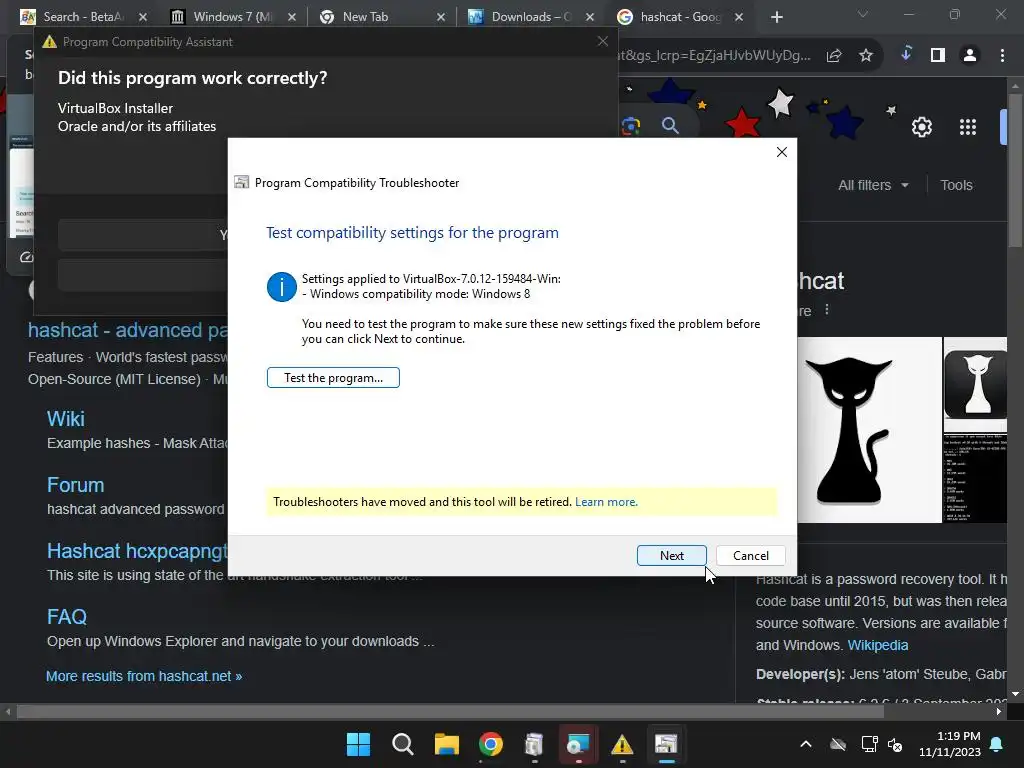
Task: Click the share page icon in address bar
Action: point(834,56)
